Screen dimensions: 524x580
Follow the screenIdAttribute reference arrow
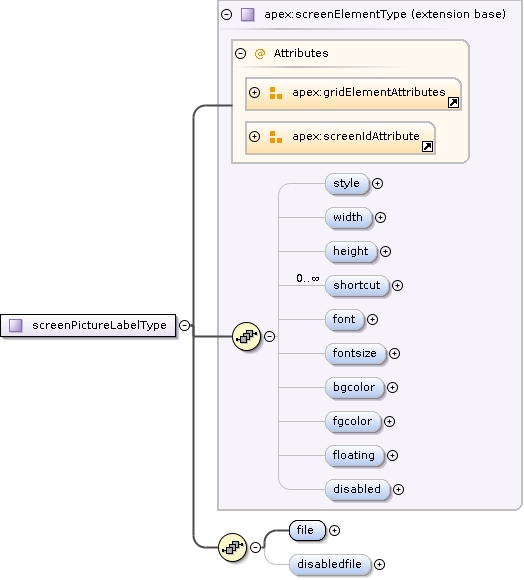427,146
